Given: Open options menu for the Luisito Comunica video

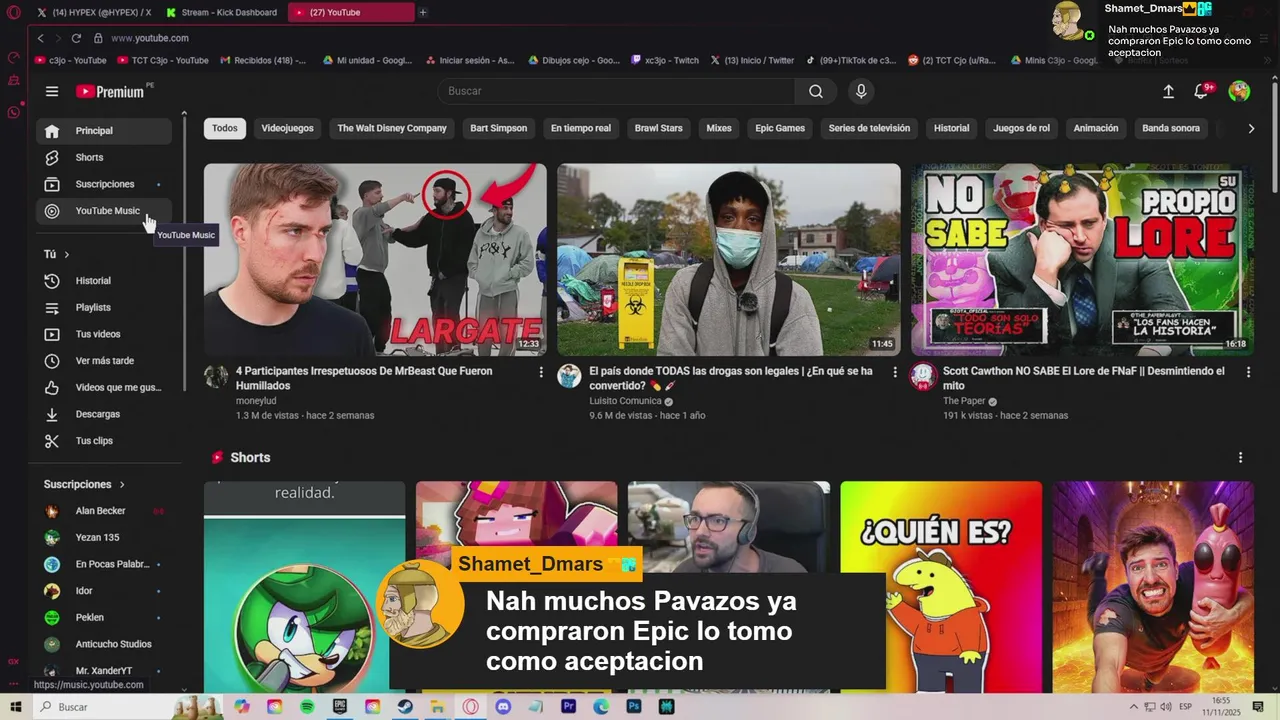Looking at the screenshot, I should (x=894, y=372).
